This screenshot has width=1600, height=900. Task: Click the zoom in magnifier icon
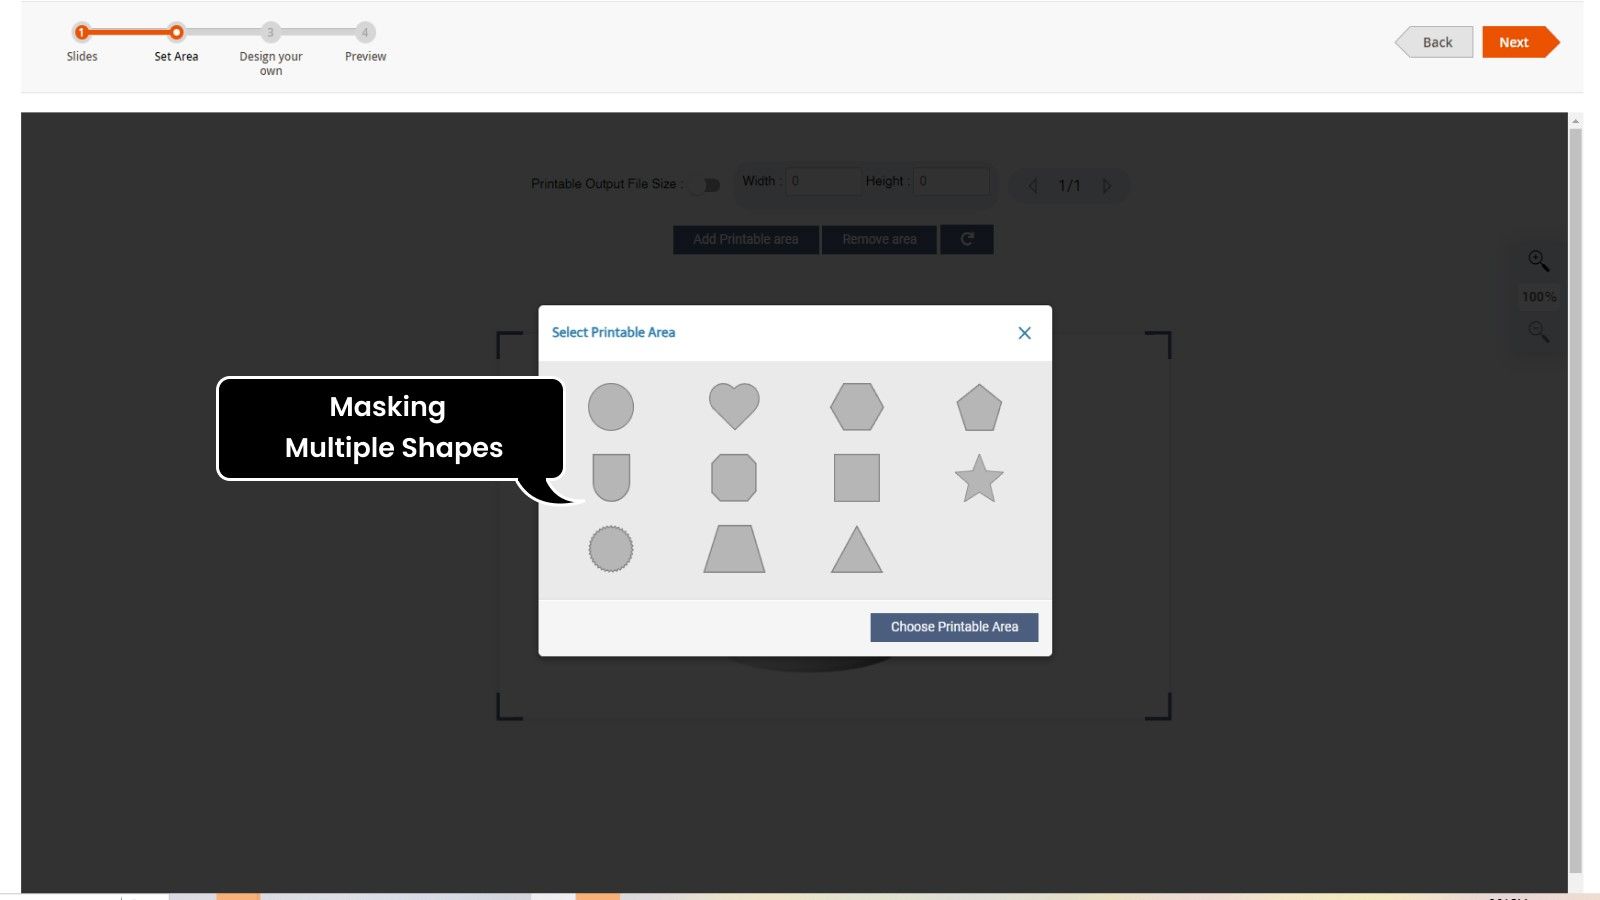click(x=1538, y=261)
